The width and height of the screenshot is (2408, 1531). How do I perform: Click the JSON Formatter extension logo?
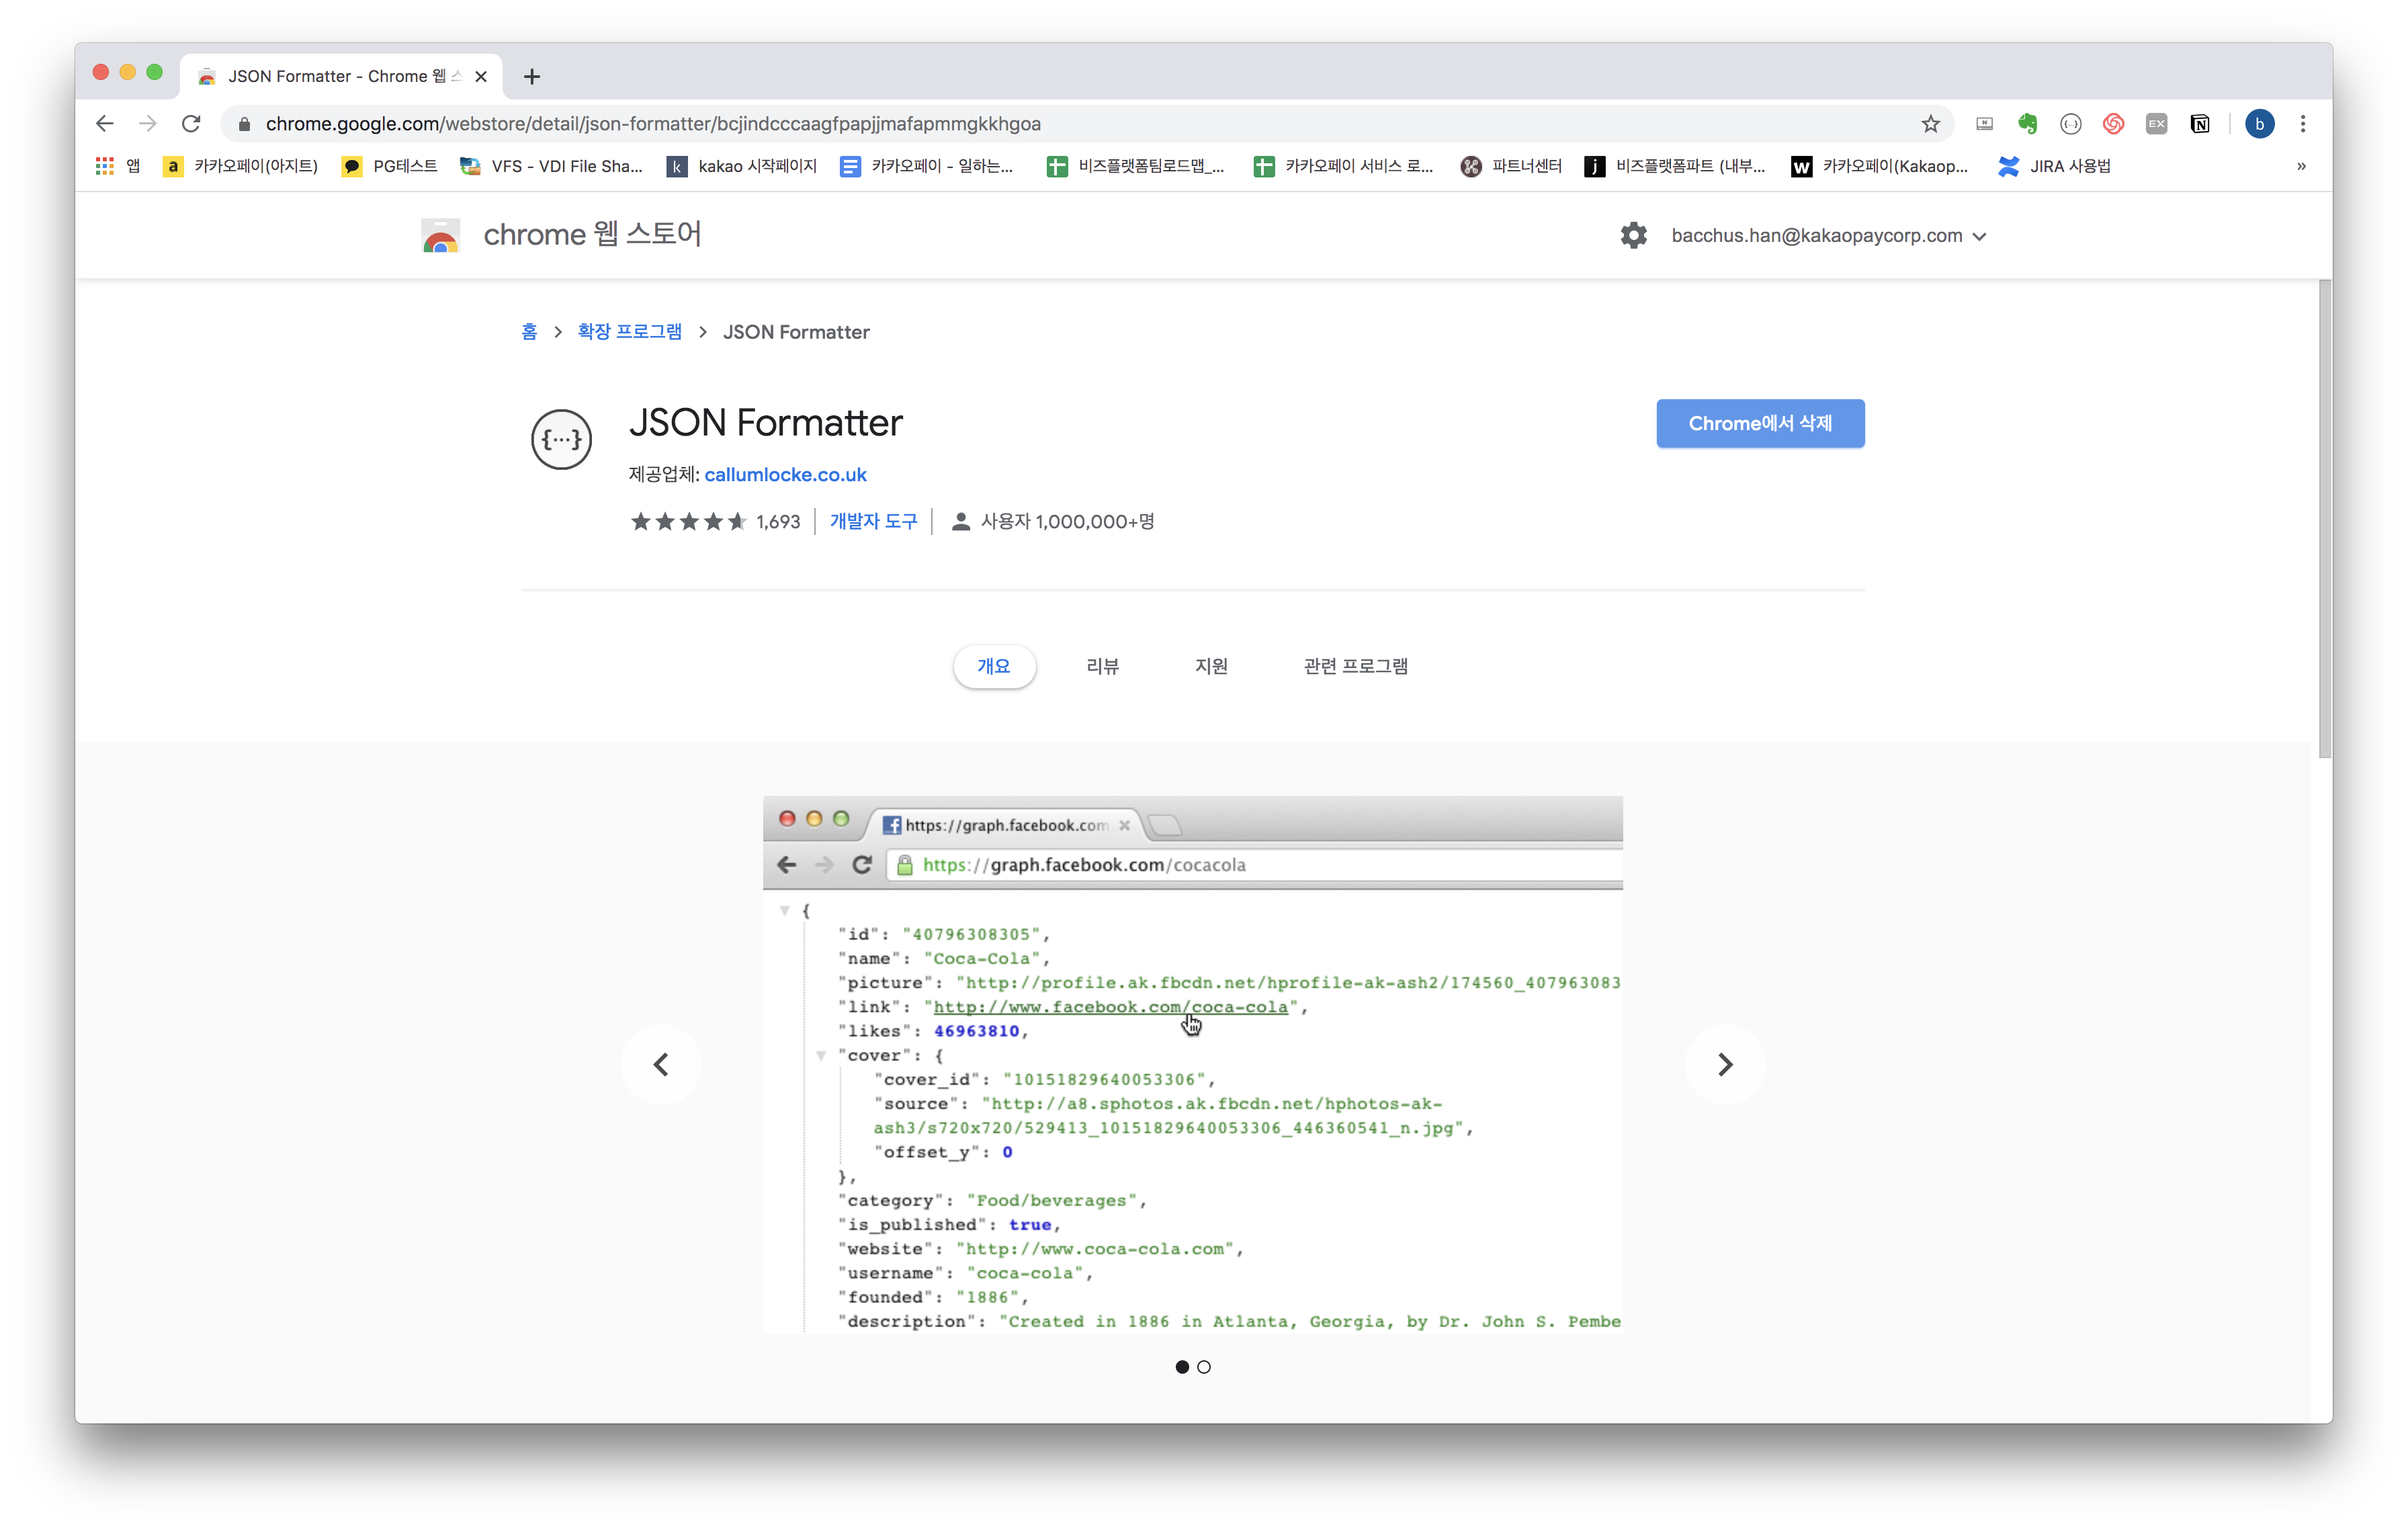click(x=561, y=440)
